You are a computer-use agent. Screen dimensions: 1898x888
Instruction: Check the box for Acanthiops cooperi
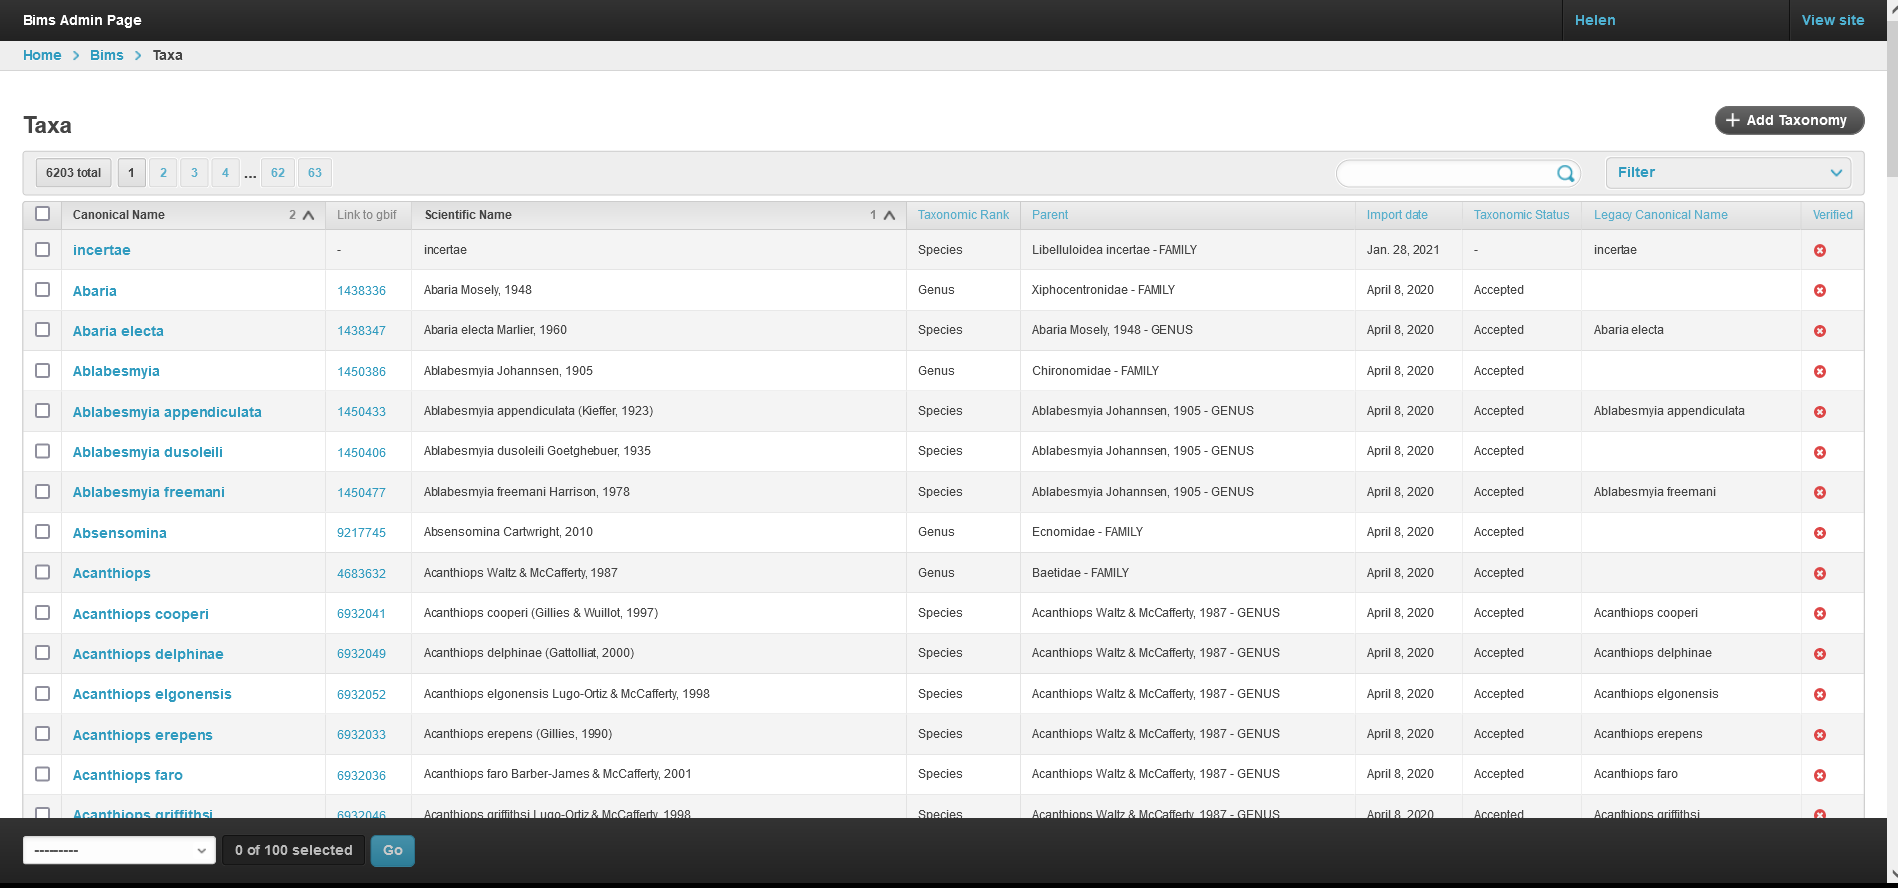coord(42,612)
